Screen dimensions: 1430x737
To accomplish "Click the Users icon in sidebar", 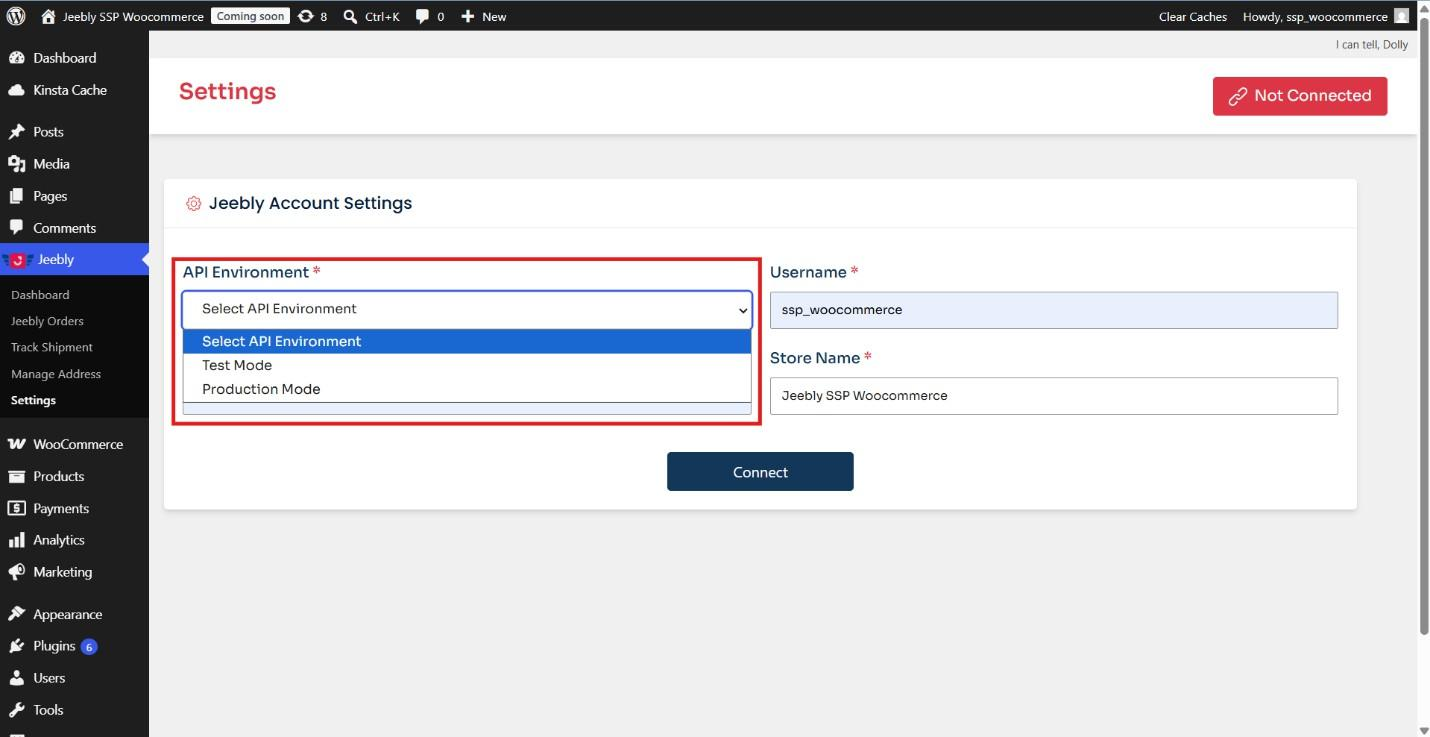I will pos(16,678).
